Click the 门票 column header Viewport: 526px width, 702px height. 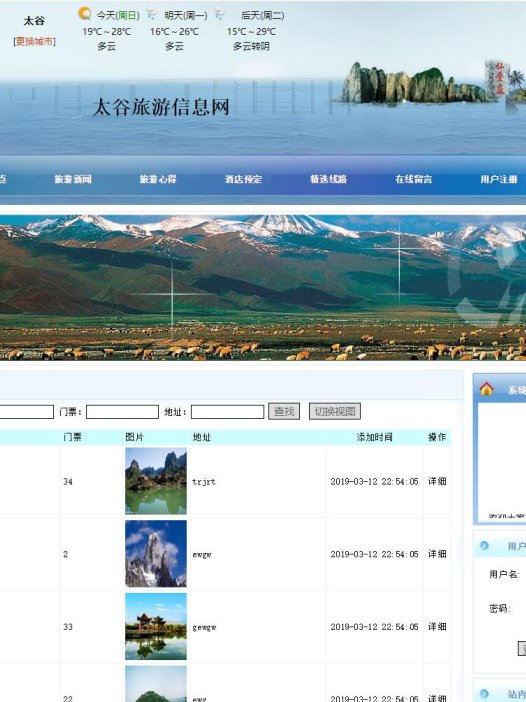pyautogui.click(x=73, y=437)
